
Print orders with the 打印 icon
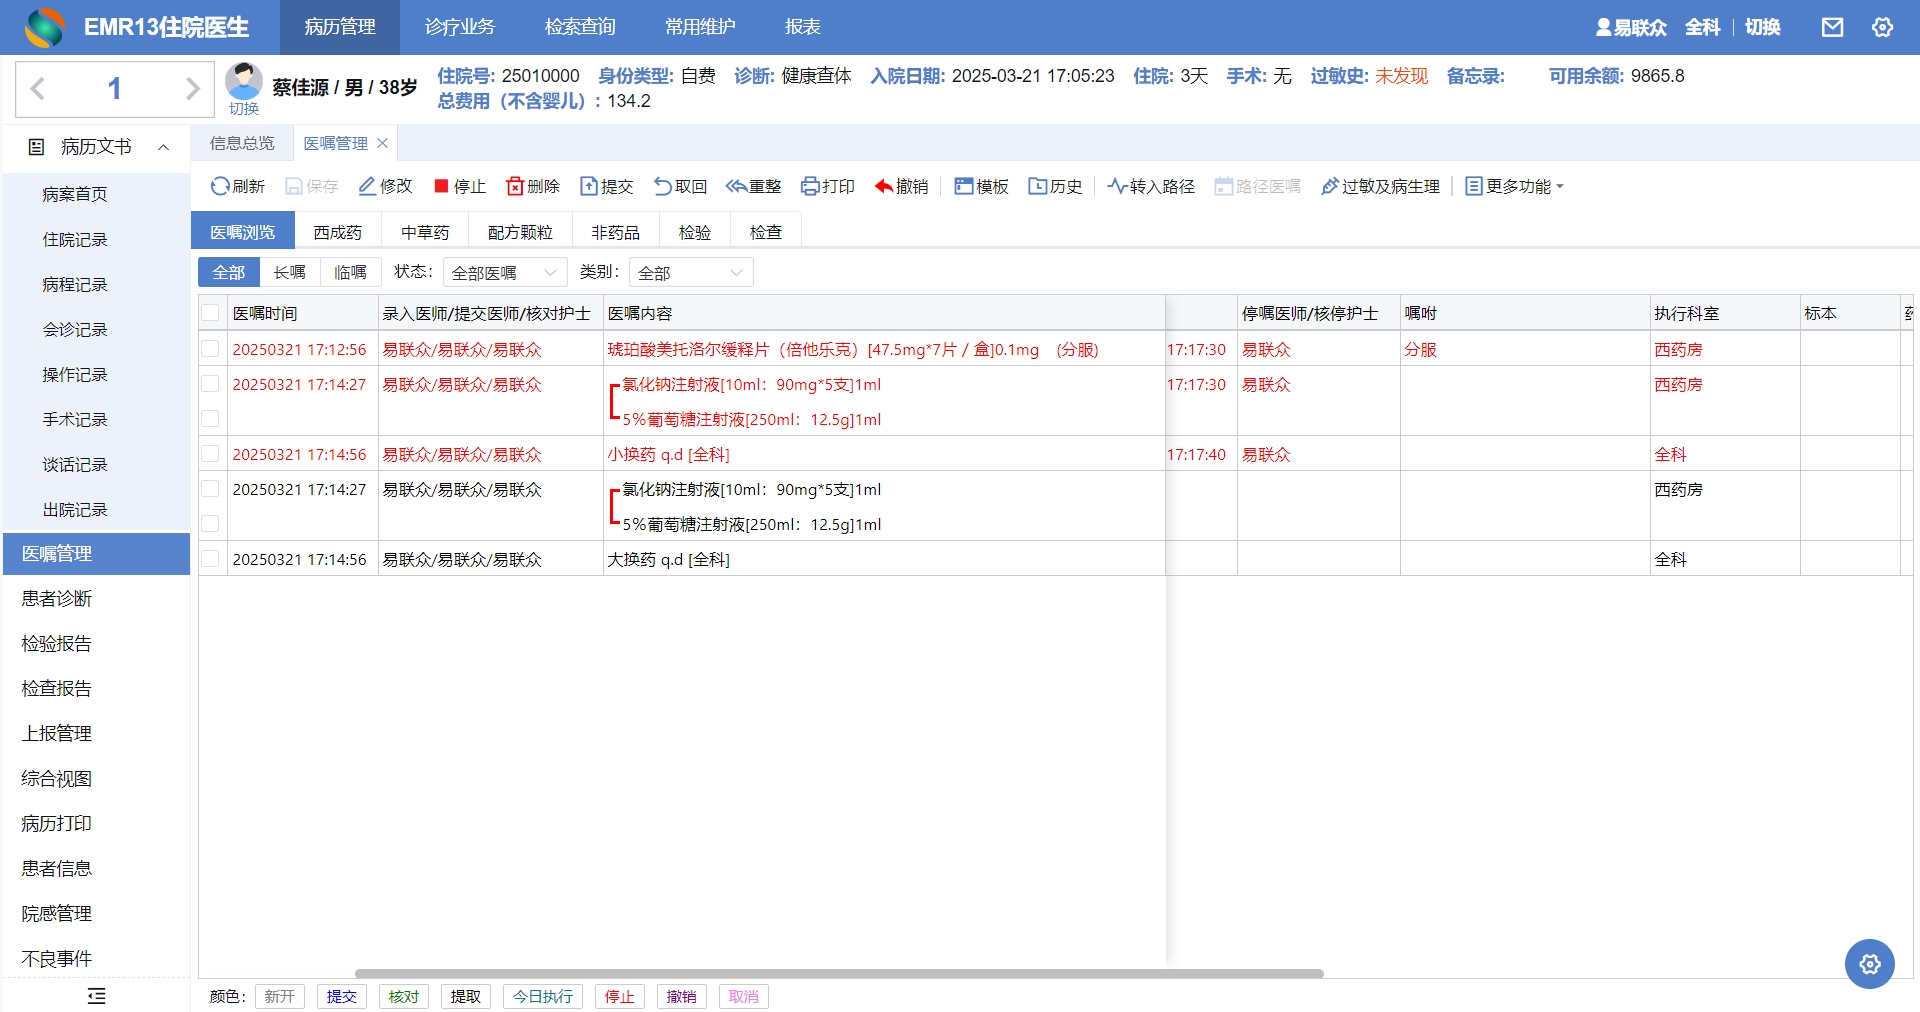pos(810,186)
